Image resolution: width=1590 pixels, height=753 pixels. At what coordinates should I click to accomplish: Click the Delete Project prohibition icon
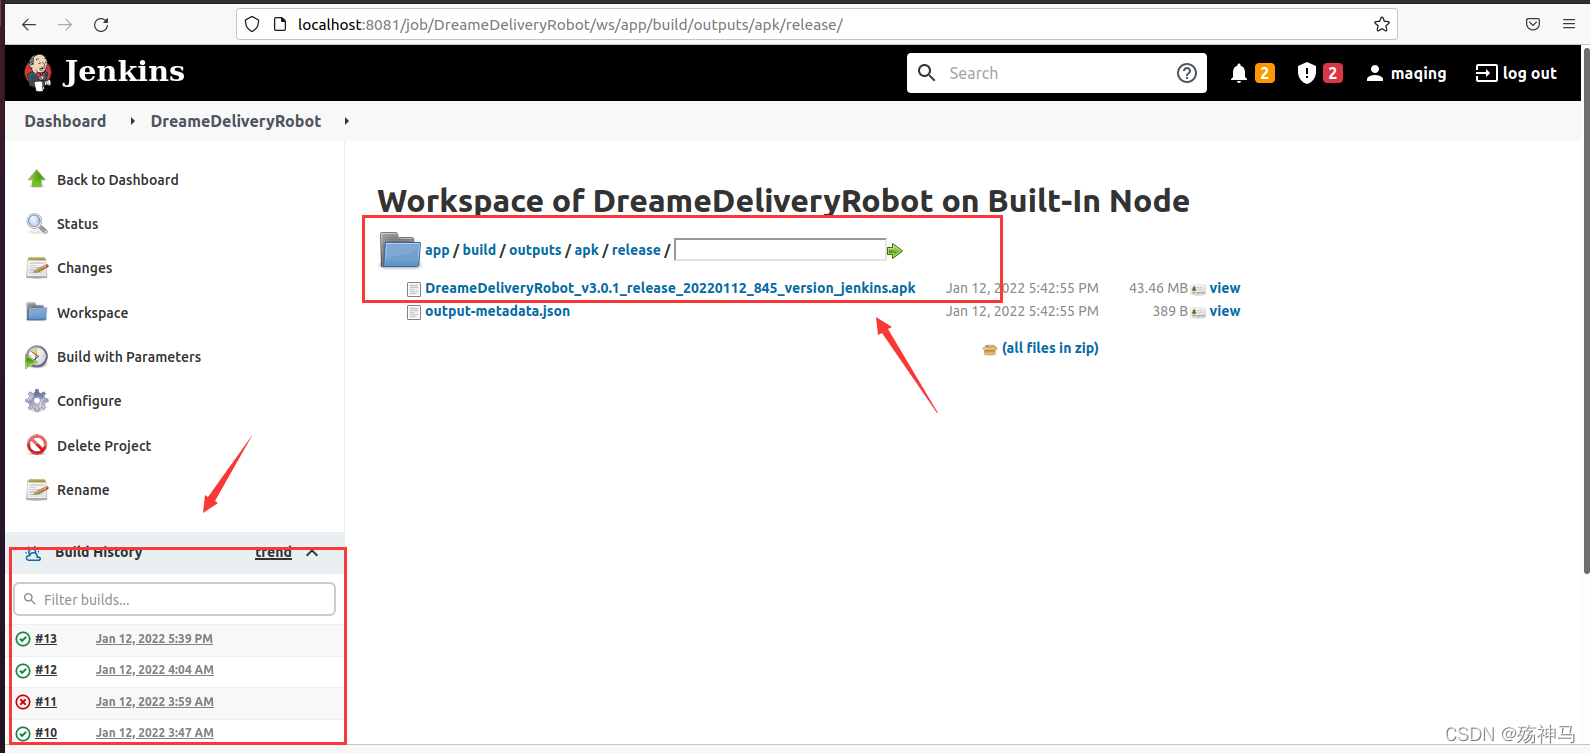[x=37, y=445]
